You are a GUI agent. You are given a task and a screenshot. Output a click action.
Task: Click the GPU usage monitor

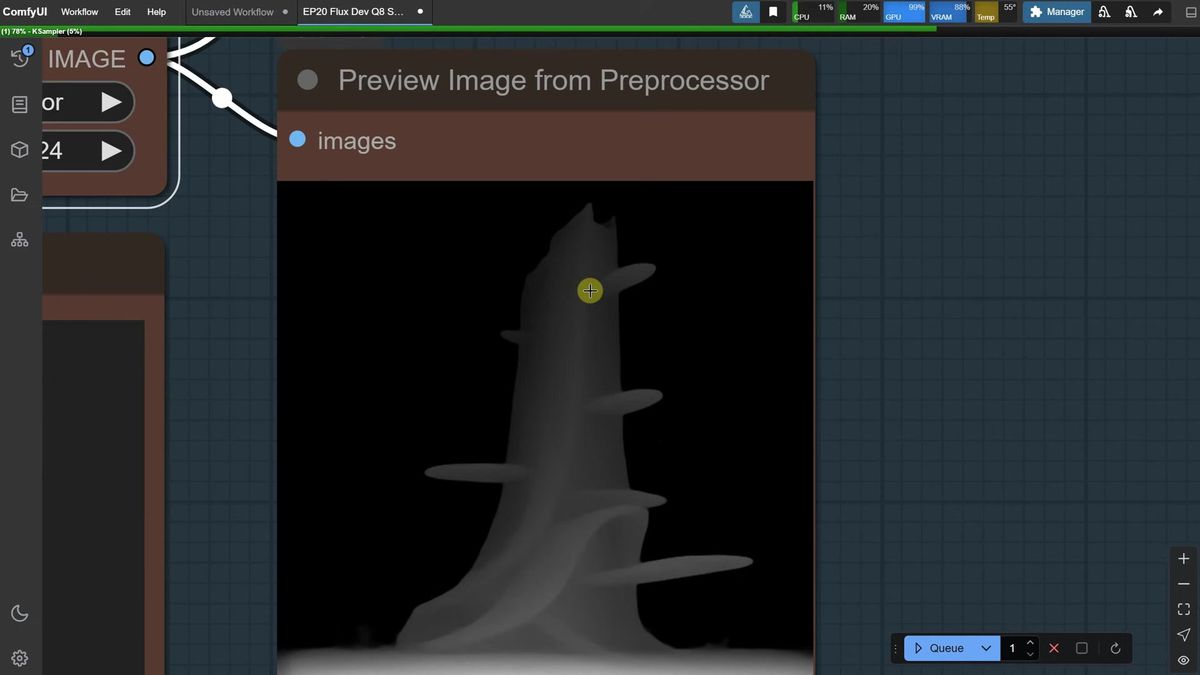(x=905, y=12)
